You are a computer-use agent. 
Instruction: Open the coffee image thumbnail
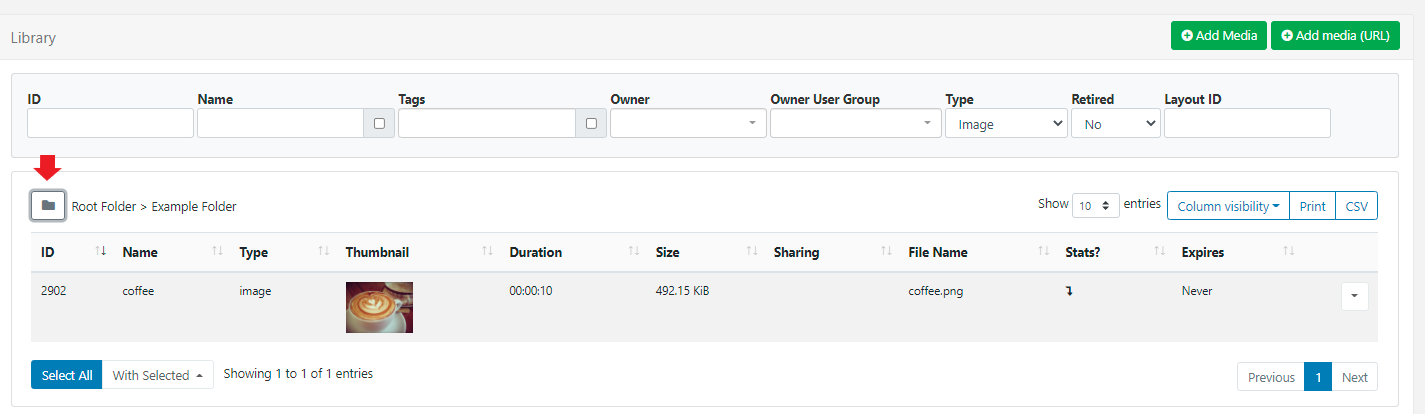point(379,307)
